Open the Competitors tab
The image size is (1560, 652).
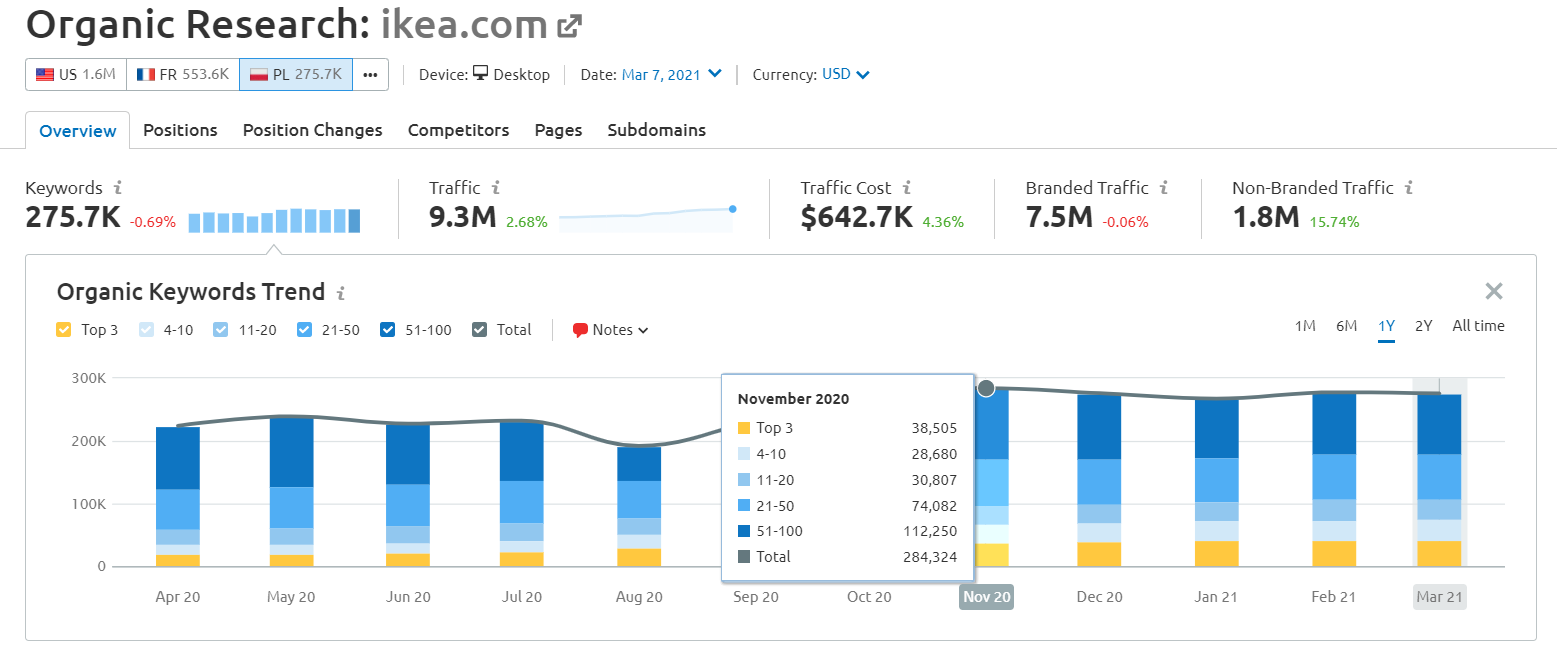(x=459, y=130)
